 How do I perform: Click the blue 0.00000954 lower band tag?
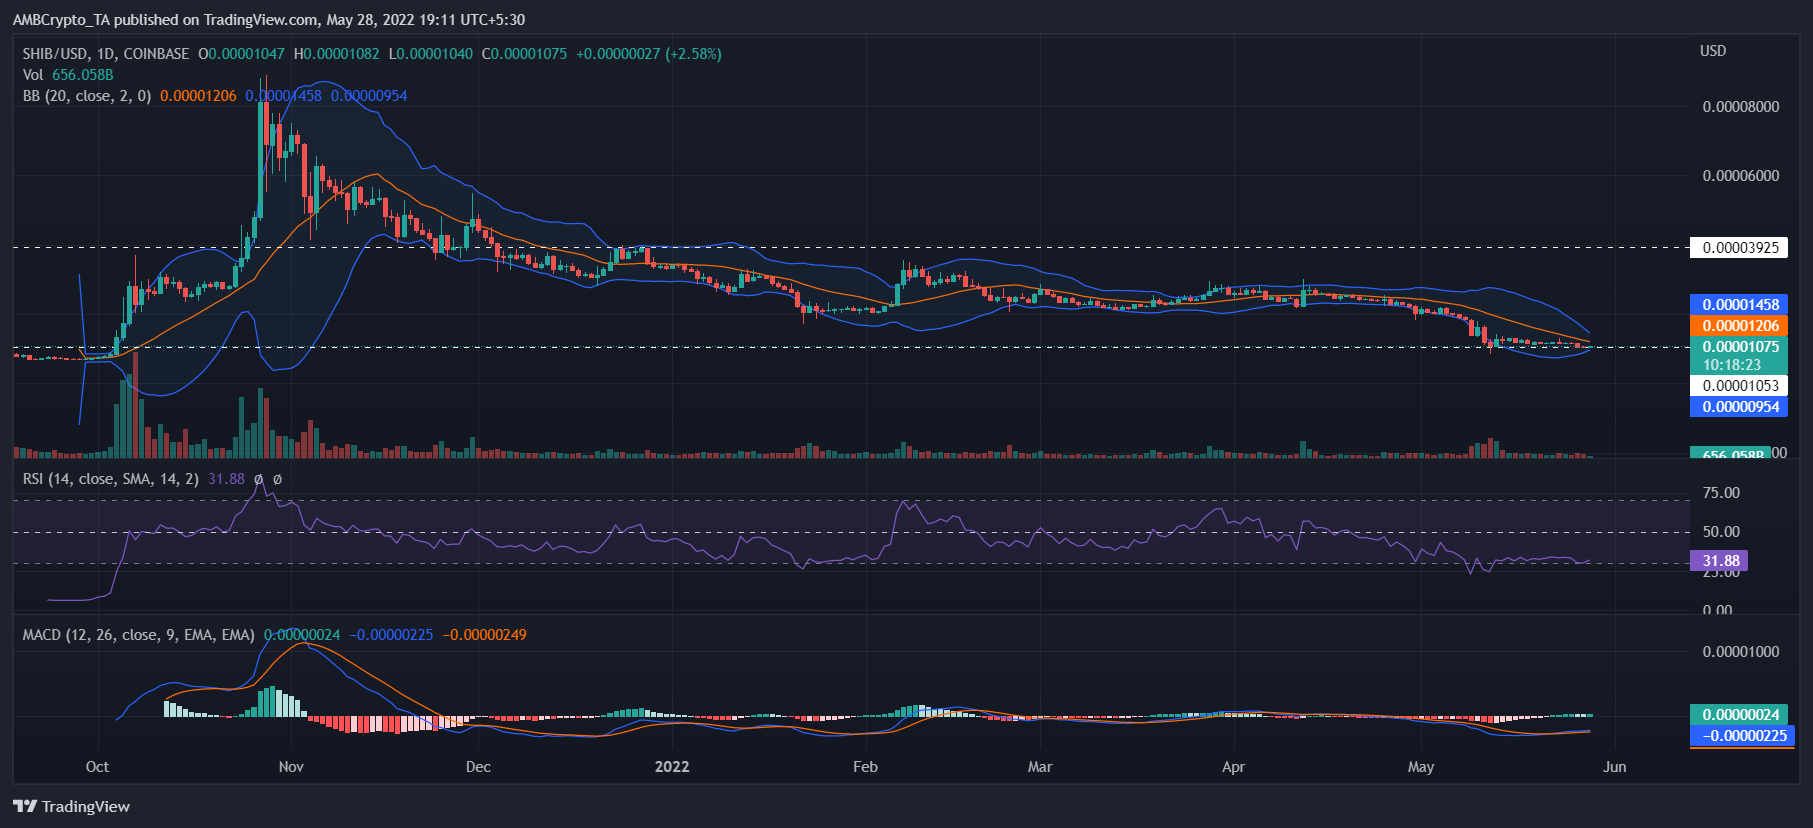(1739, 407)
